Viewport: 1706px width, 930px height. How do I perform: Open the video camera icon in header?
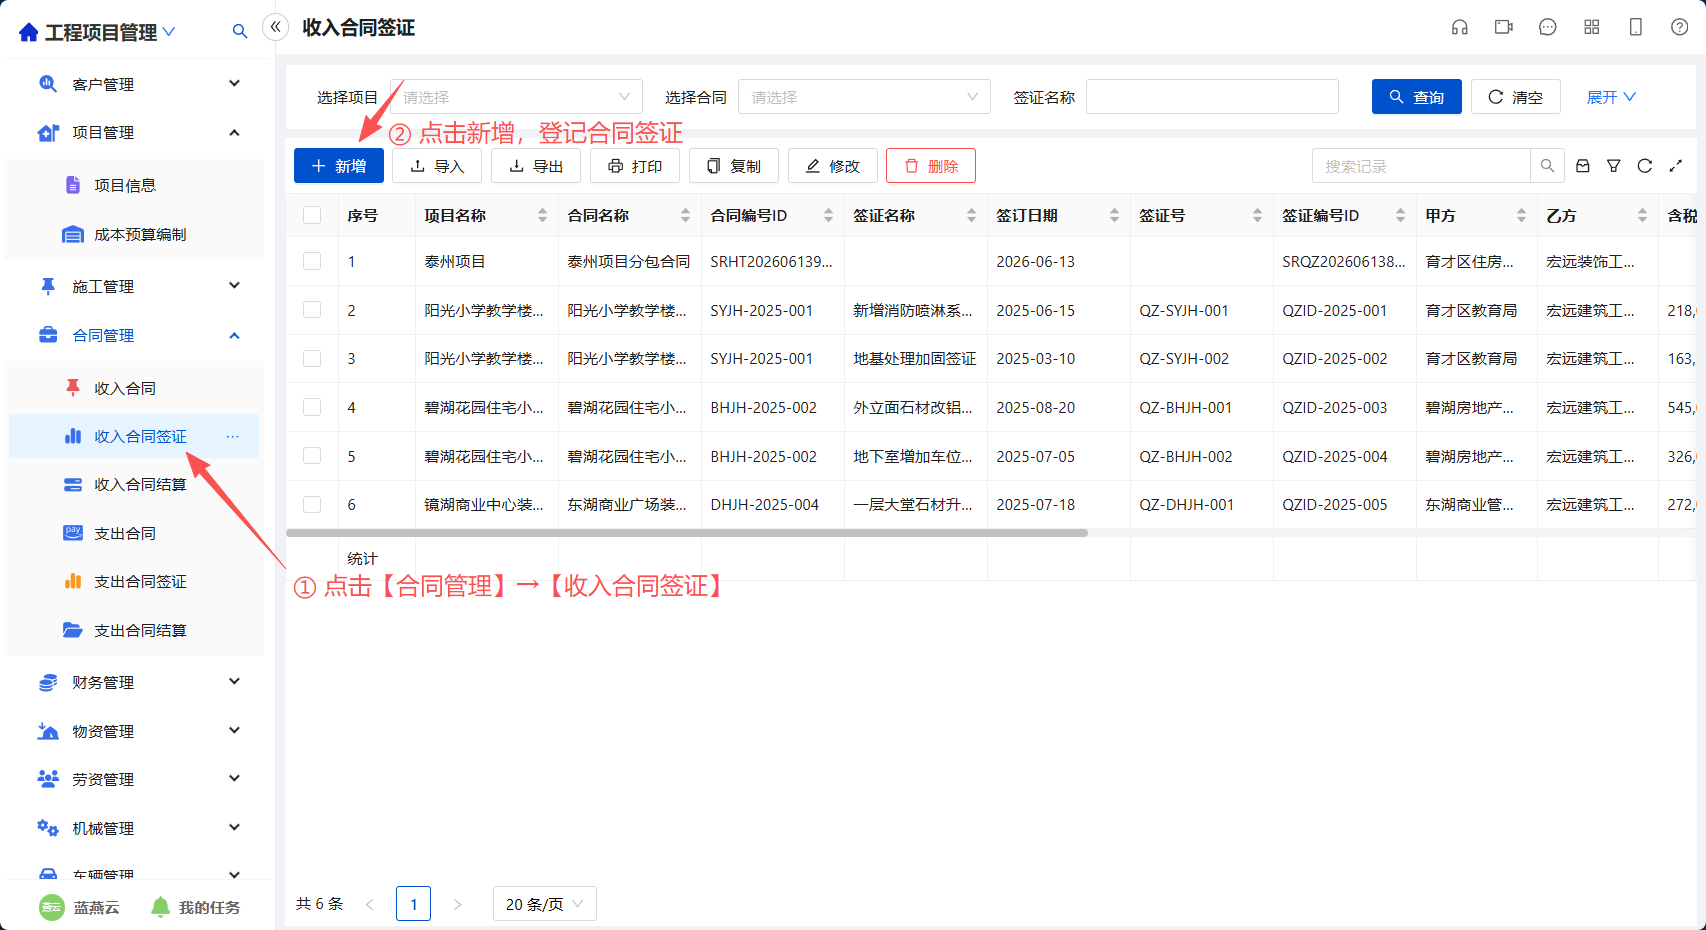click(x=1504, y=27)
